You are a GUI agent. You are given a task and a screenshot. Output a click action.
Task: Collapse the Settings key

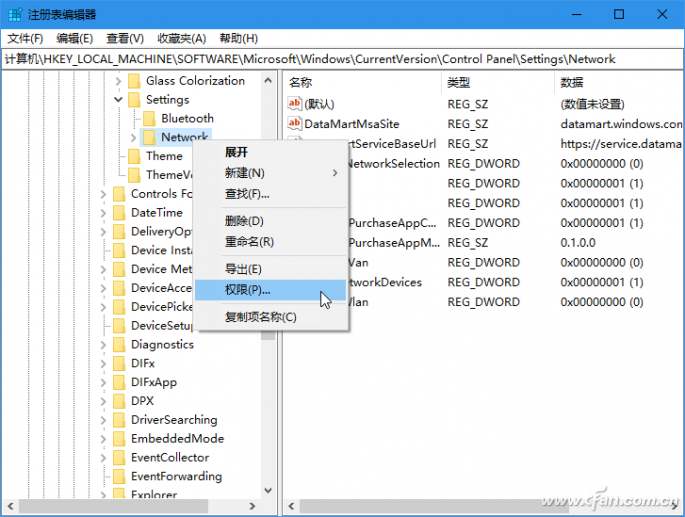pyautogui.click(x=118, y=100)
